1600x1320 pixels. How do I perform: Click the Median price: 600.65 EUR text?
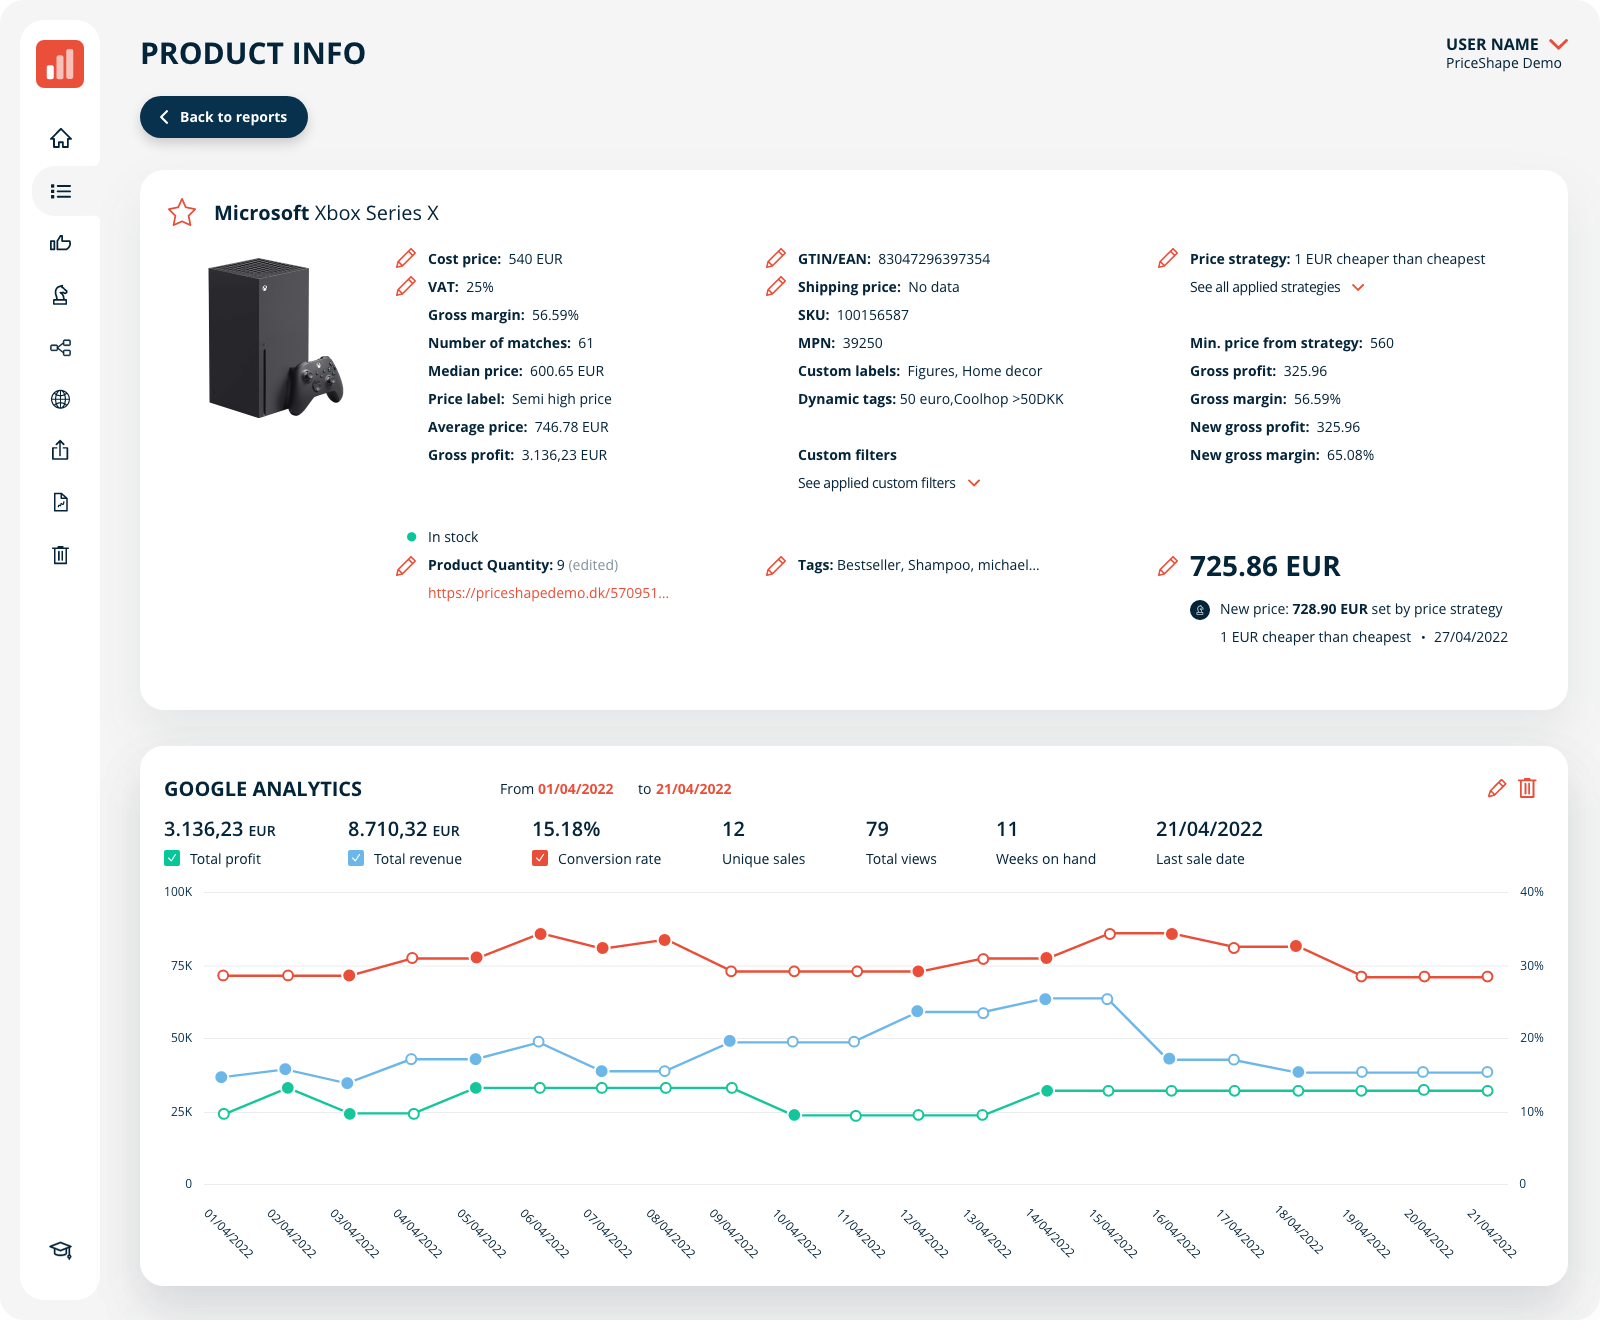[x=516, y=371]
